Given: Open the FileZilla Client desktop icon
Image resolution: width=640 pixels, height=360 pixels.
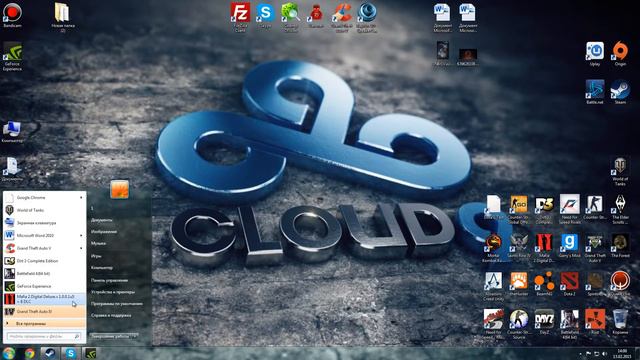Looking at the screenshot, I should (x=240, y=17).
